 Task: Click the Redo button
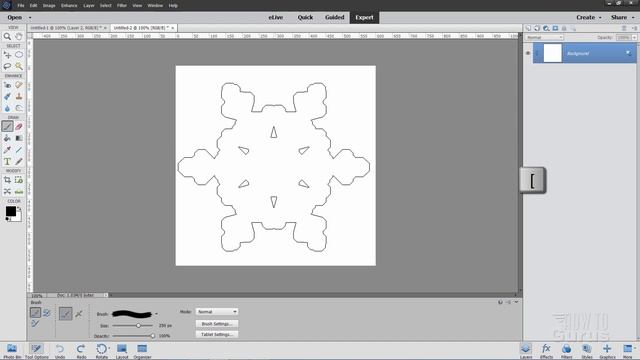pos(81,350)
